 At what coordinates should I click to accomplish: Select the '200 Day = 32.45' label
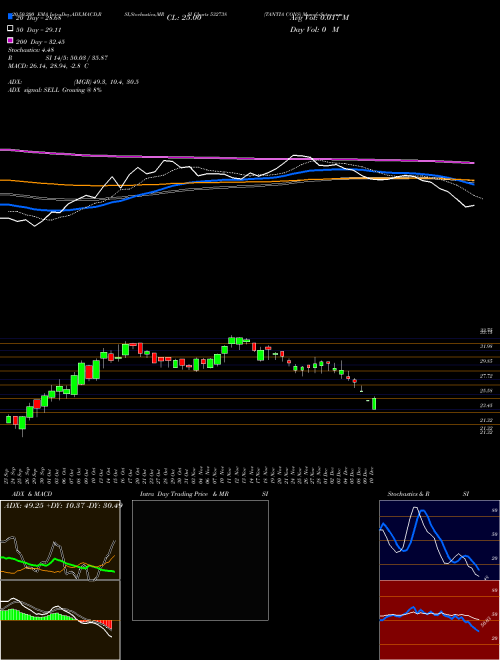[40, 42]
